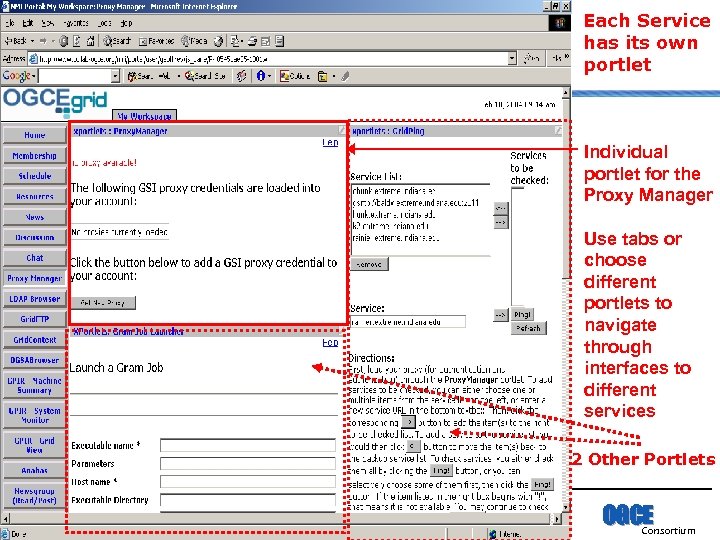This screenshot has width=720, height=540.
Task: Click the Discuss toolbar icon
Action: [280, 41]
